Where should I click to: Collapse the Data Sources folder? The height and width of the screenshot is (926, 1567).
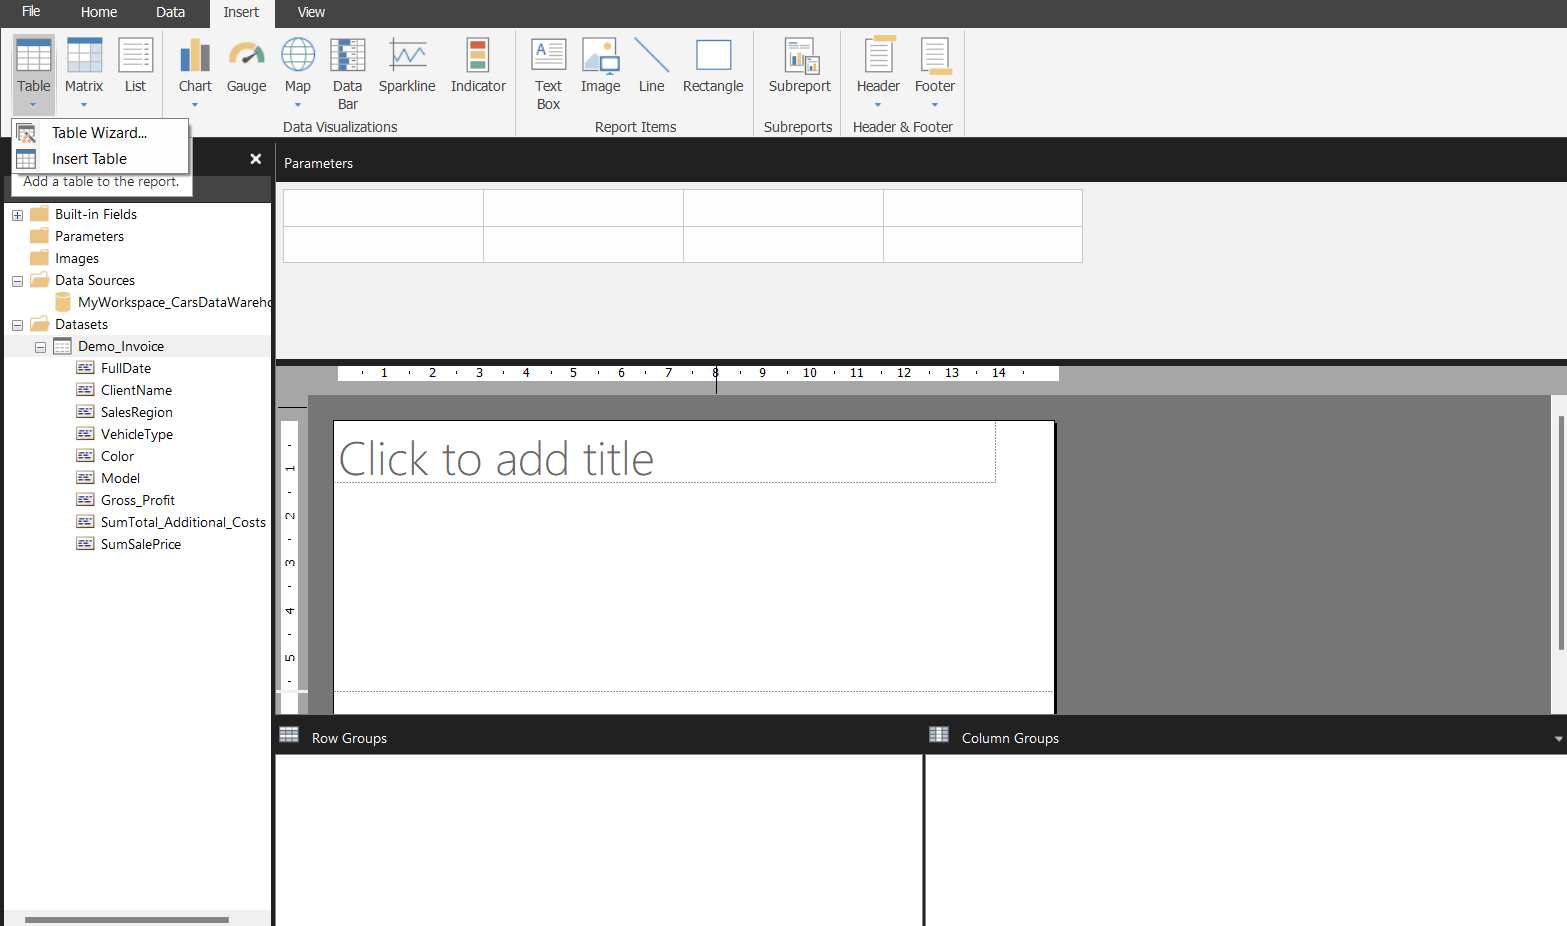coord(17,280)
